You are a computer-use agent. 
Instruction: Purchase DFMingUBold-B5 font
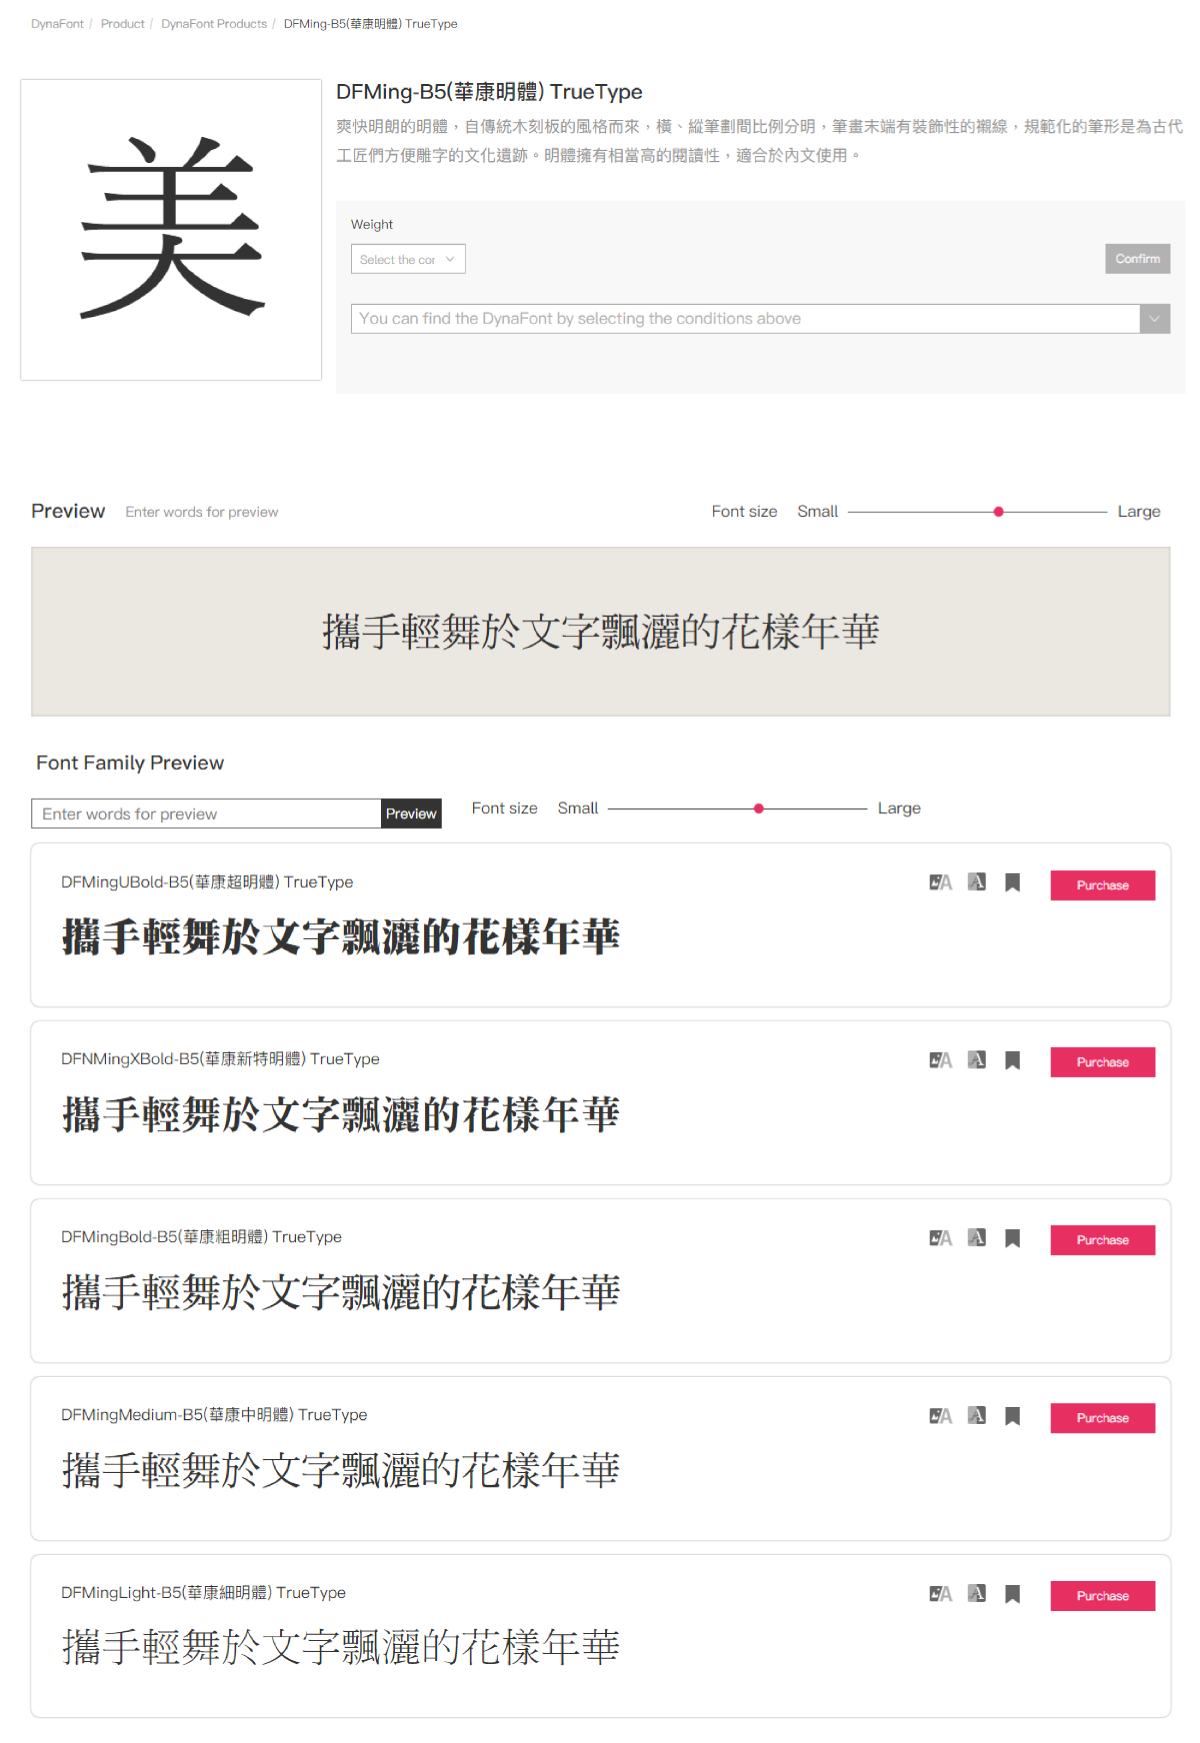tap(1103, 885)
